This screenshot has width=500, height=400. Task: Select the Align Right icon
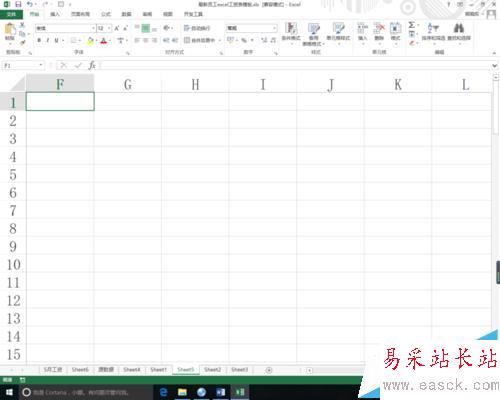(154, 40)
